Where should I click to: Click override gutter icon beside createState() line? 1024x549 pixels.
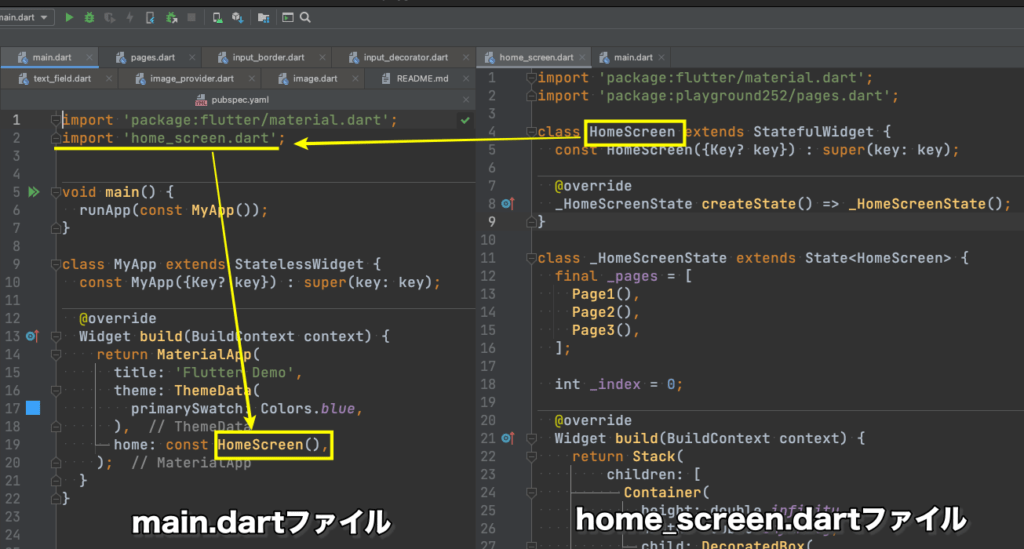[x=507, y=204]
